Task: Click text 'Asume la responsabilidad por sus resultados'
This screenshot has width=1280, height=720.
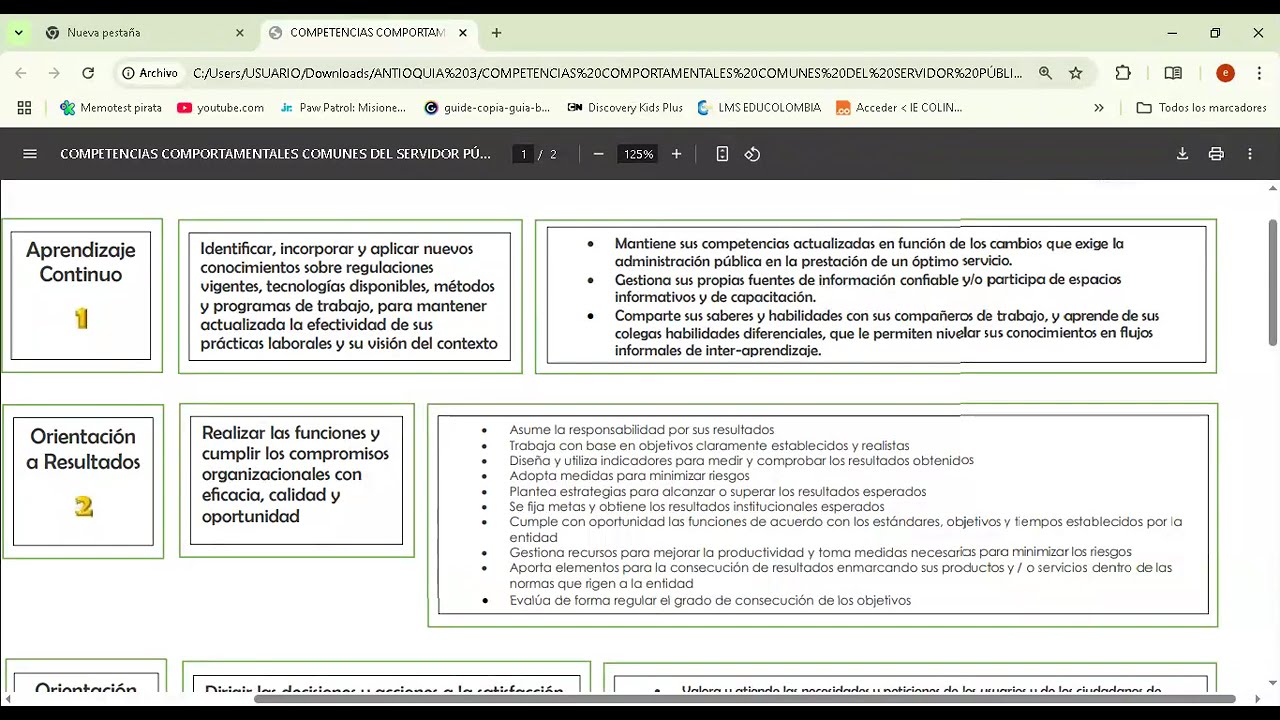Action: click(x=642, y=430)
